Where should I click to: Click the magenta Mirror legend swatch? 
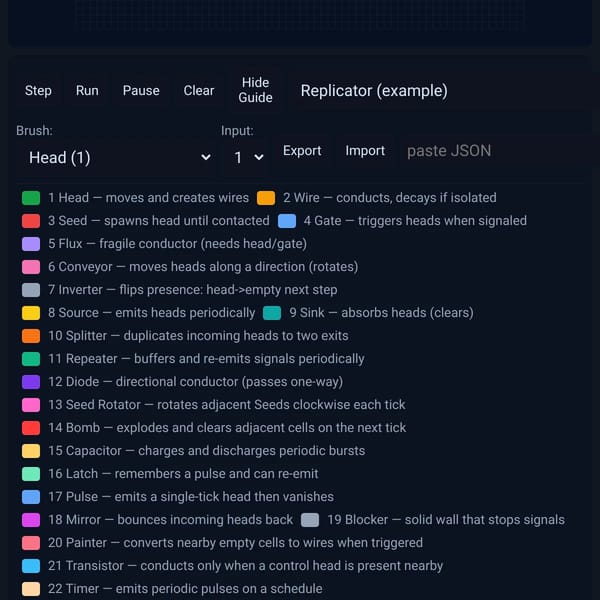click(31, 520)
